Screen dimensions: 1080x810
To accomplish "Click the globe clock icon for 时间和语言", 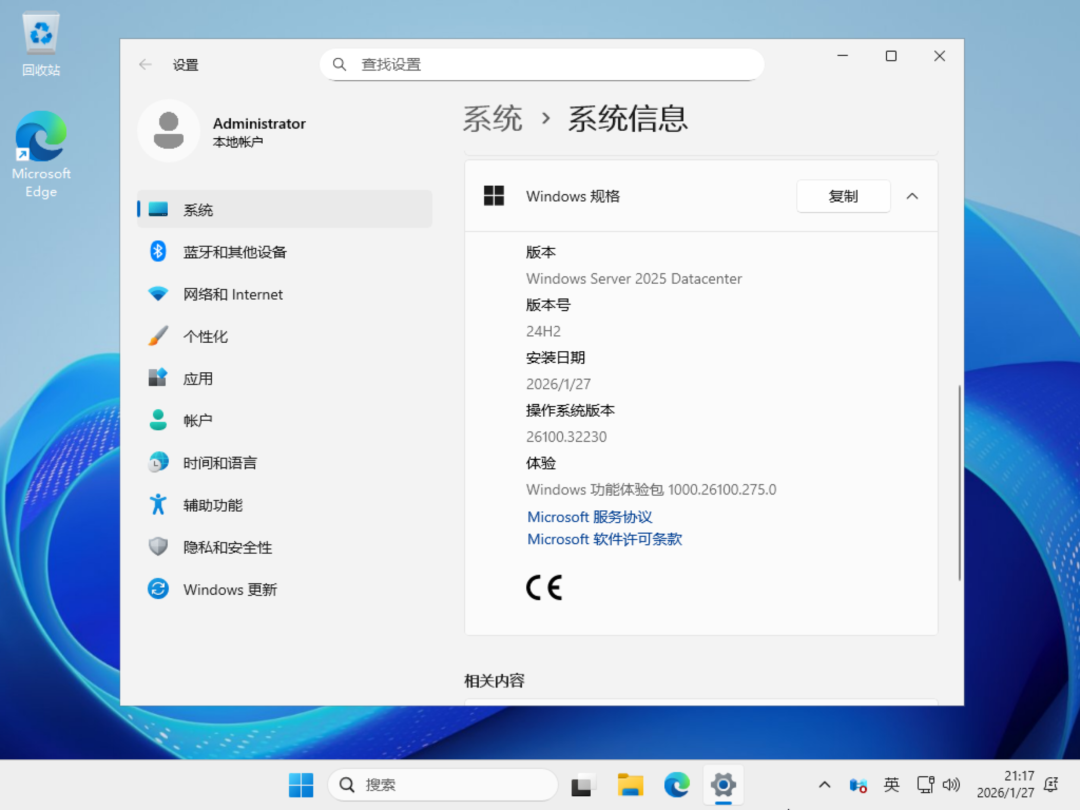I will [158, 462].
